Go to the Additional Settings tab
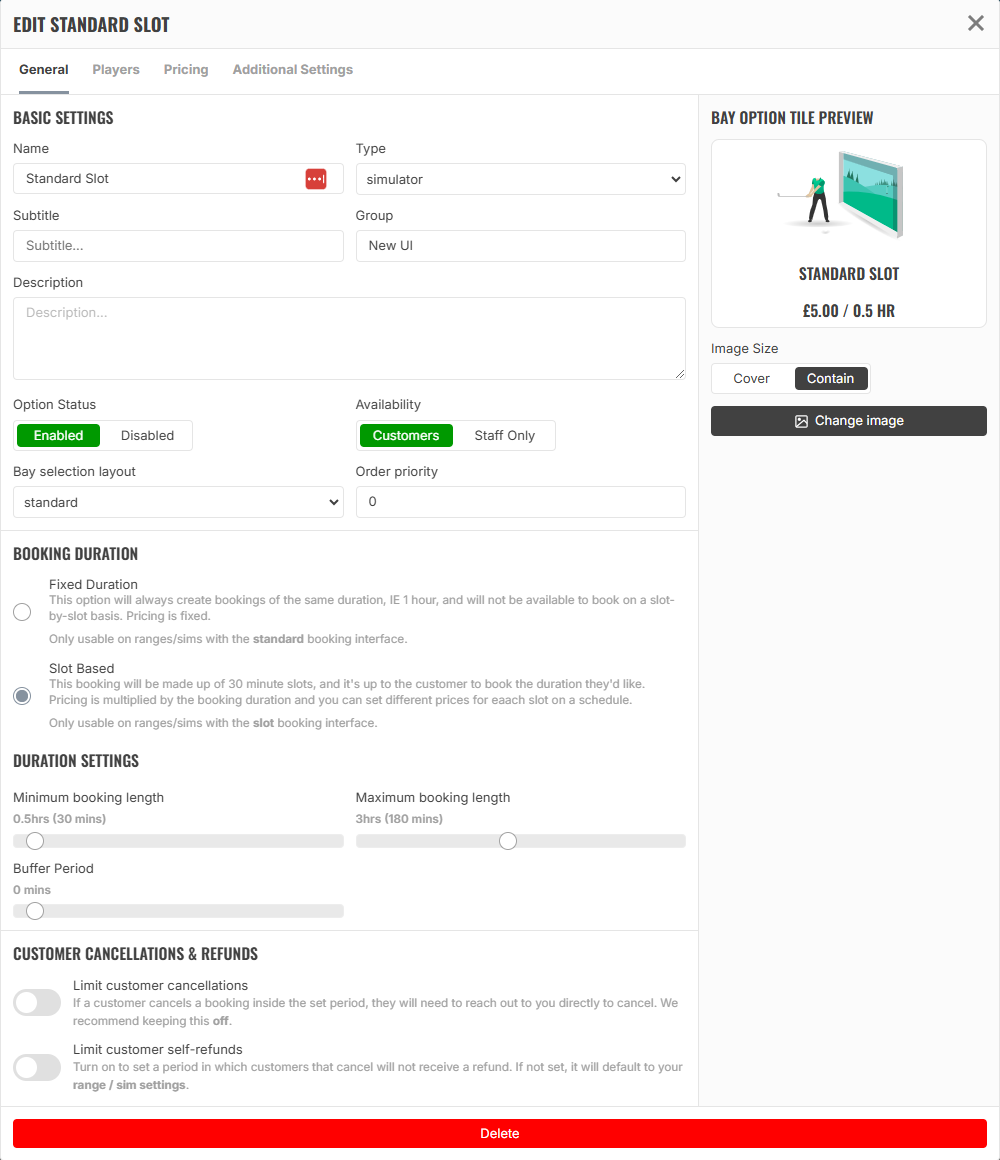Screen dimensions: 1000x1160 tap(292, 70)
